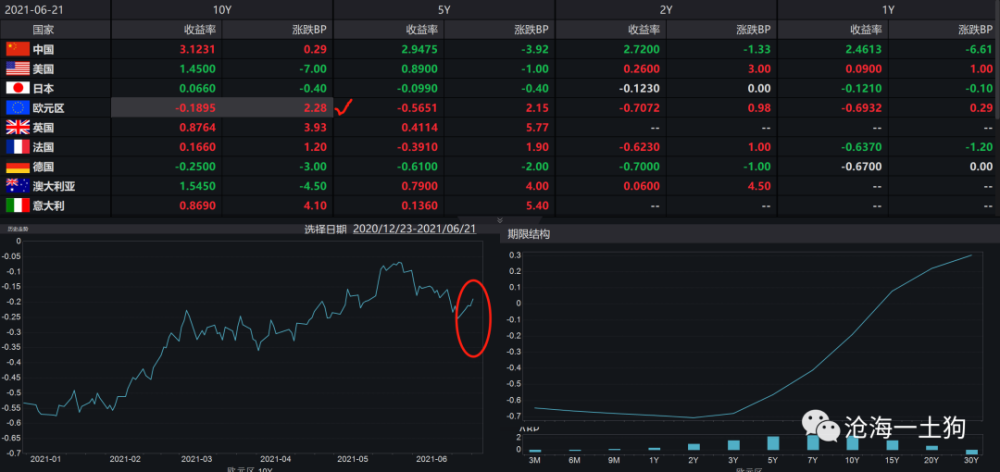Click China 5Y yield 2.9475

(x=419, y=49)
